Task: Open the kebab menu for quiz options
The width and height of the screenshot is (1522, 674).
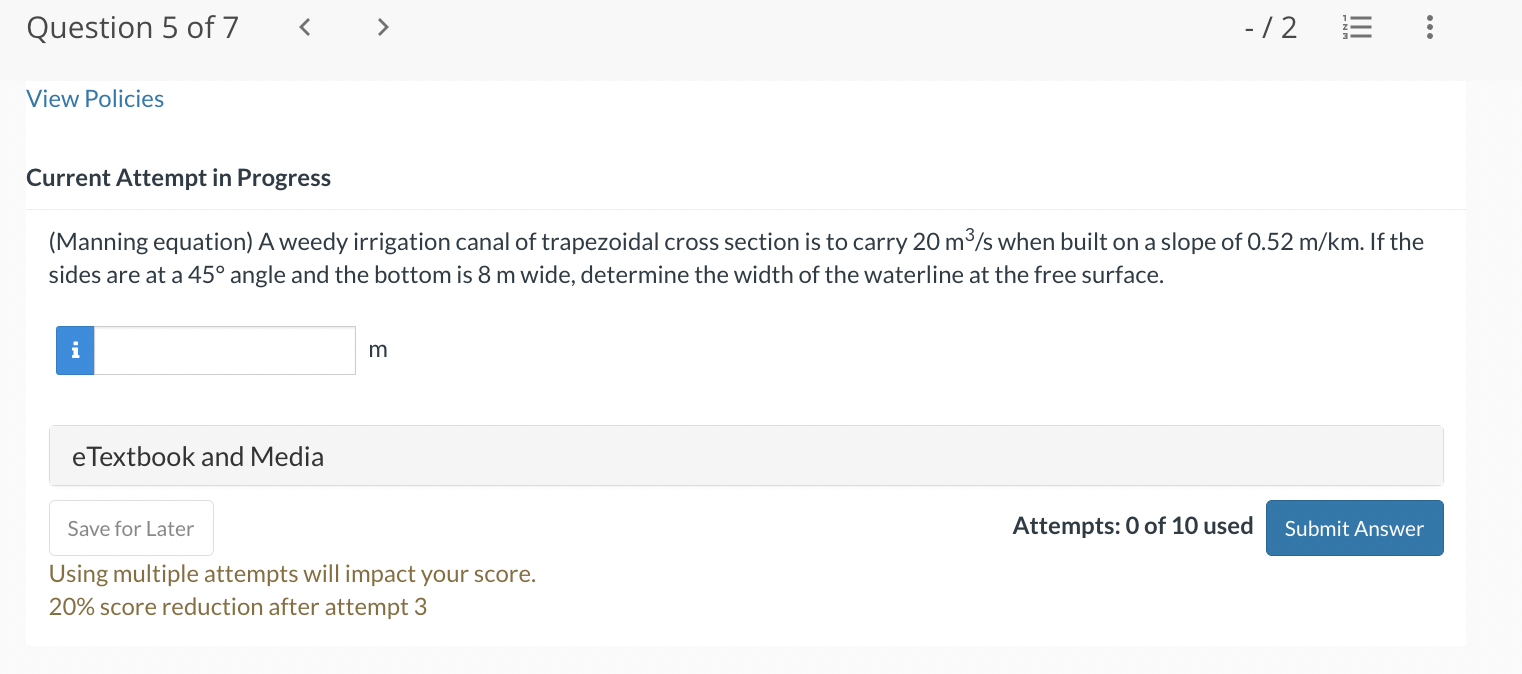Action: 1430,27
